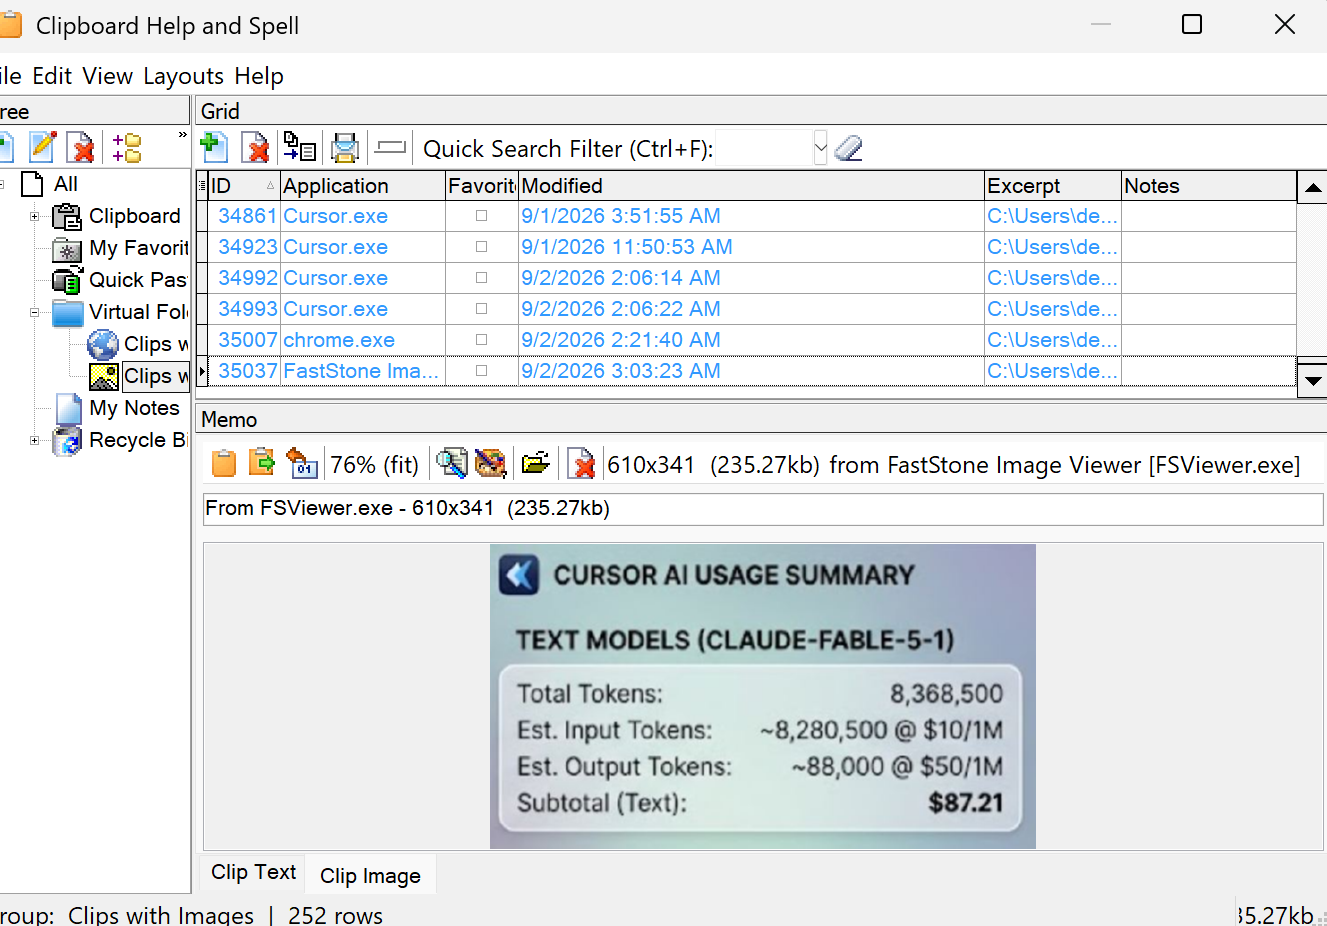Image resolution: width=1327 pixels, height=926 pixels.
Task: Click the Favorite column header
Action: (482, 186)
